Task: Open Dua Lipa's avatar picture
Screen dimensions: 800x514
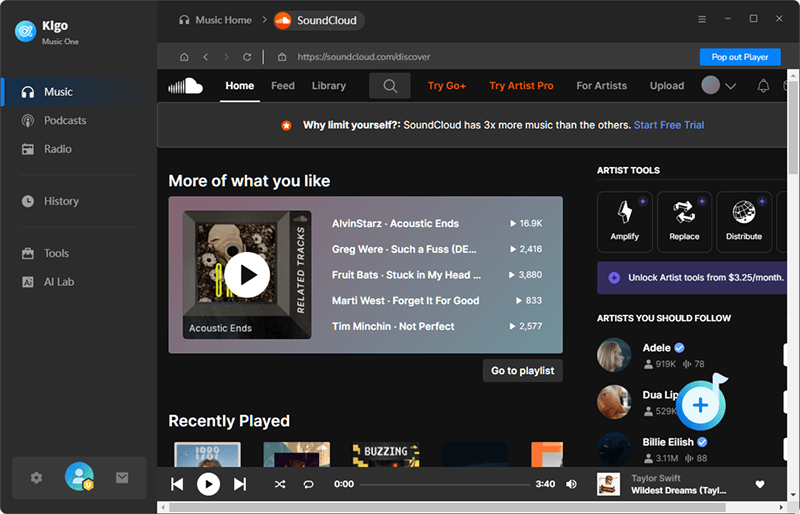Action: click(x=614, y=402)
